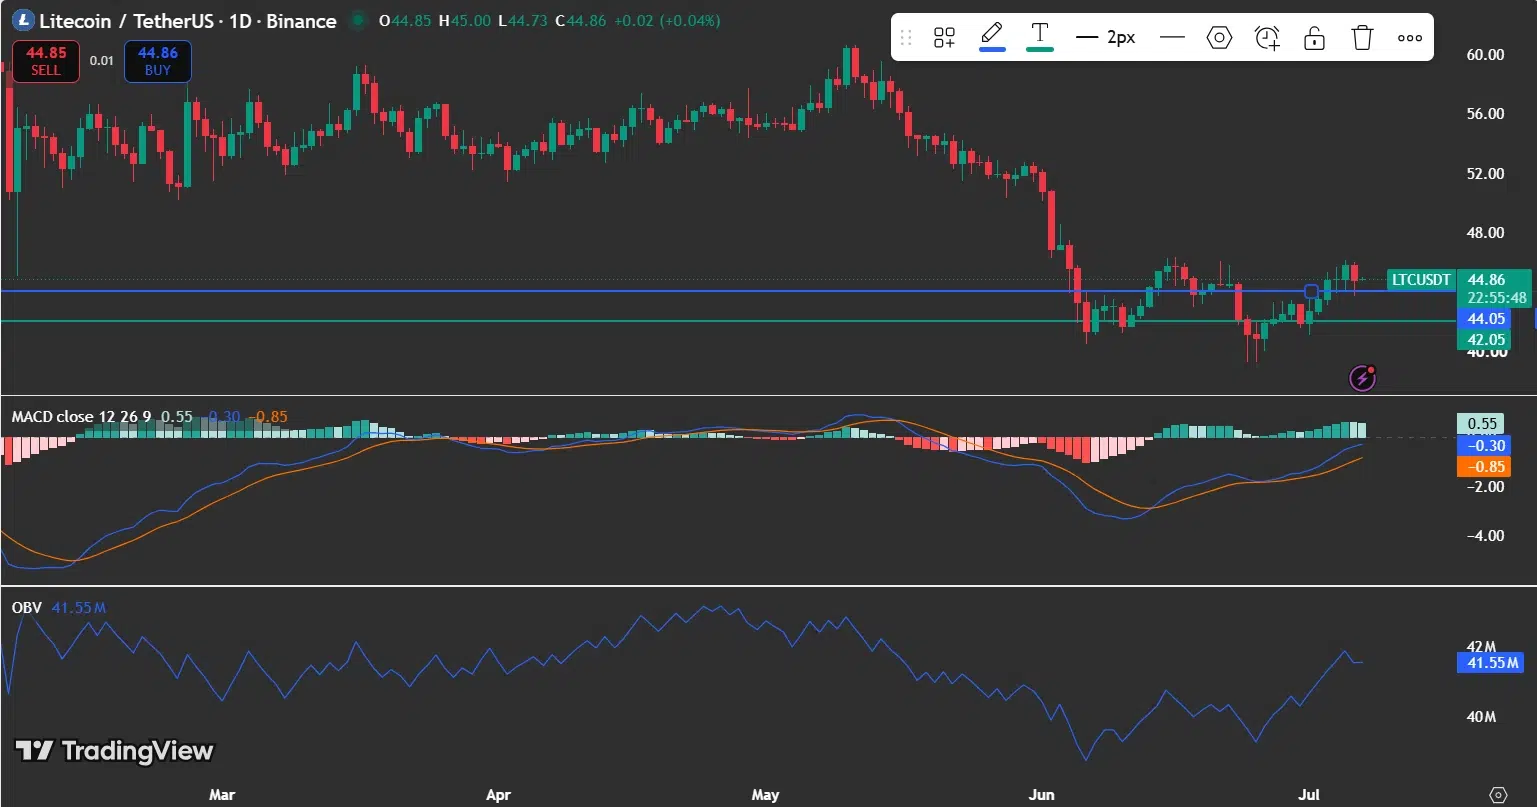The width and height of the screenshot is (1537, 807).
Task: Click the Jun label on time axis
Action: tap(1042, 795)
